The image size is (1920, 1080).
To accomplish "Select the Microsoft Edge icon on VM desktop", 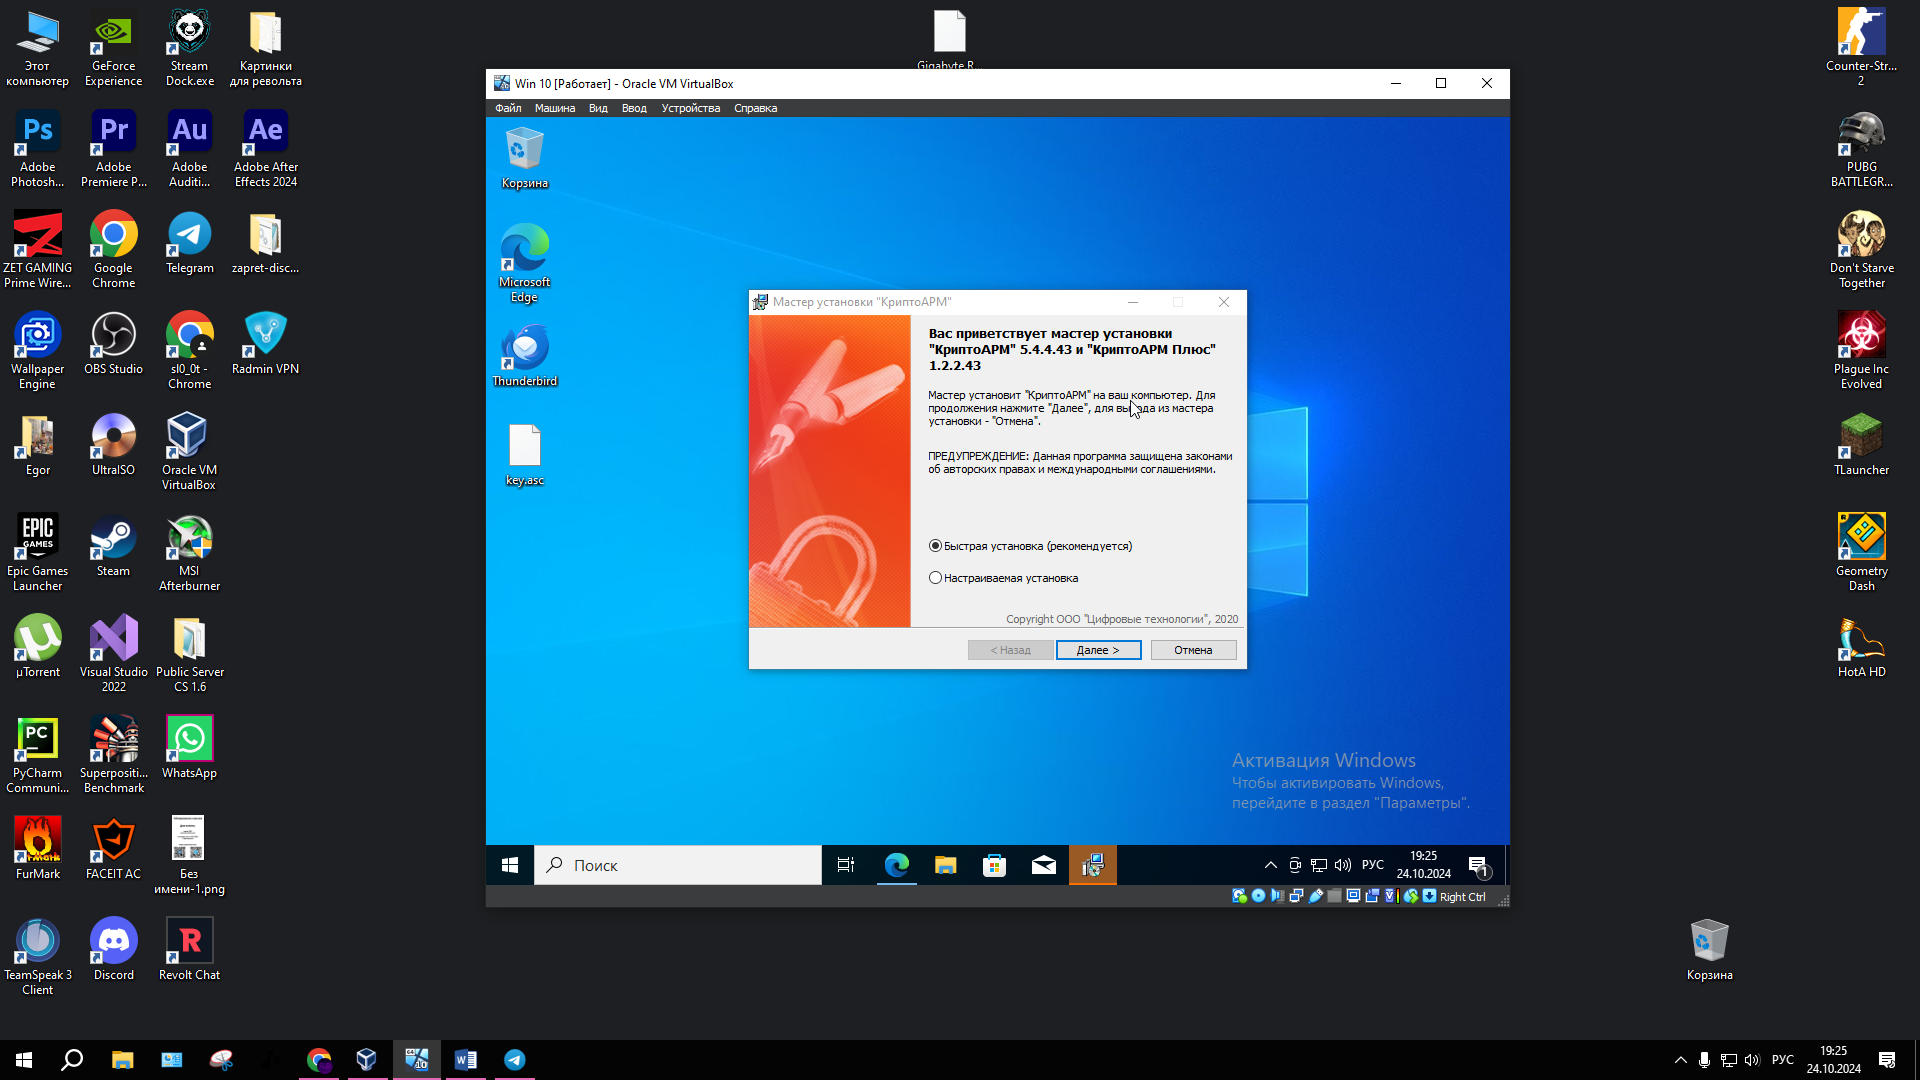I will [x=524, y=262].
